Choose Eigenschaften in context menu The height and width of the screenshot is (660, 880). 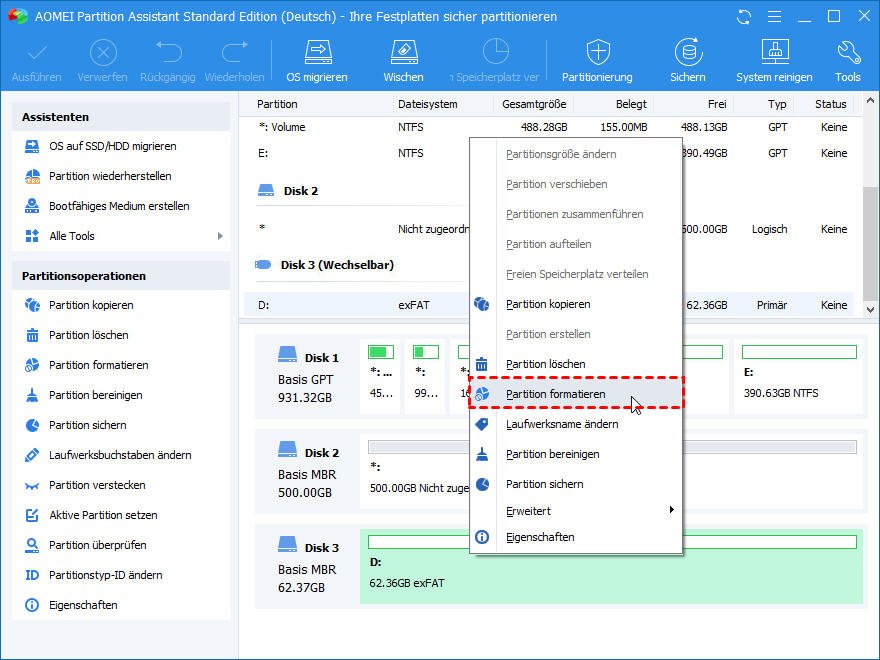[576, 537]
